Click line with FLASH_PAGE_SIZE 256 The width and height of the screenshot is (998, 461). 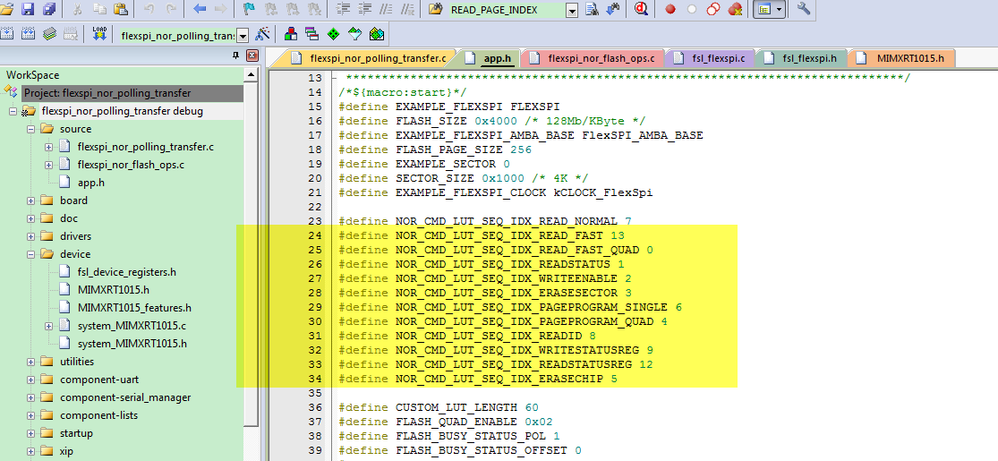coord(435,150)
